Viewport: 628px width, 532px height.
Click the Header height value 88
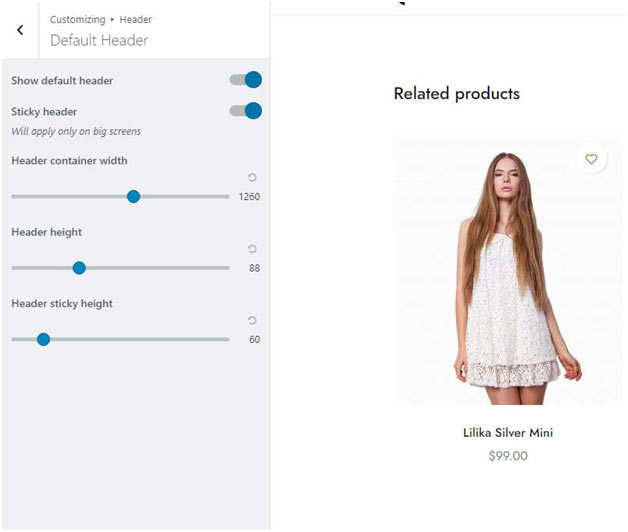254,268
